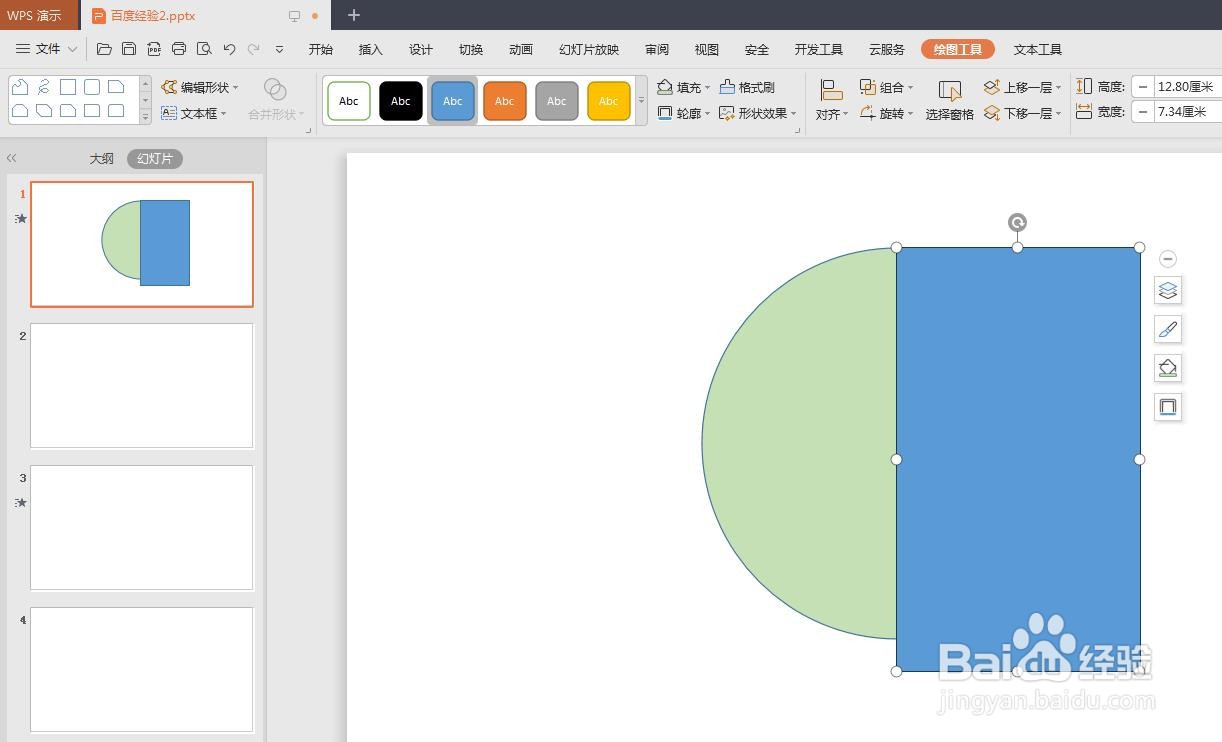Redo the action

pos(254,49)
